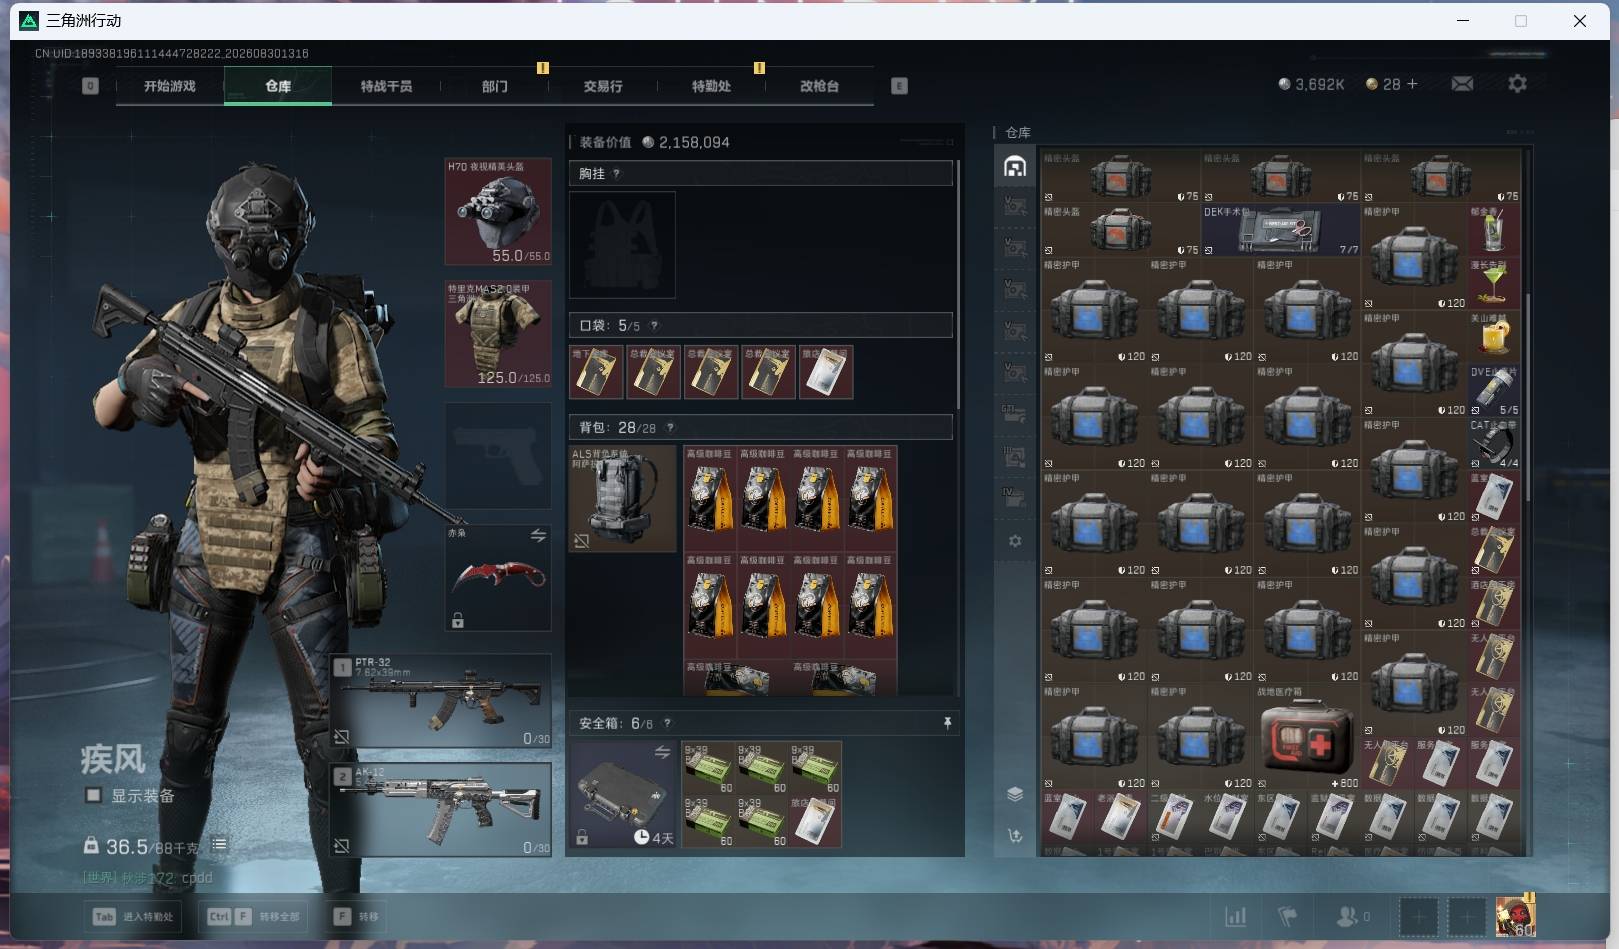Click the 进入特勤处 button
Image resolution: width=1619 pixels, height=949 pixels.
coord(135,916)
